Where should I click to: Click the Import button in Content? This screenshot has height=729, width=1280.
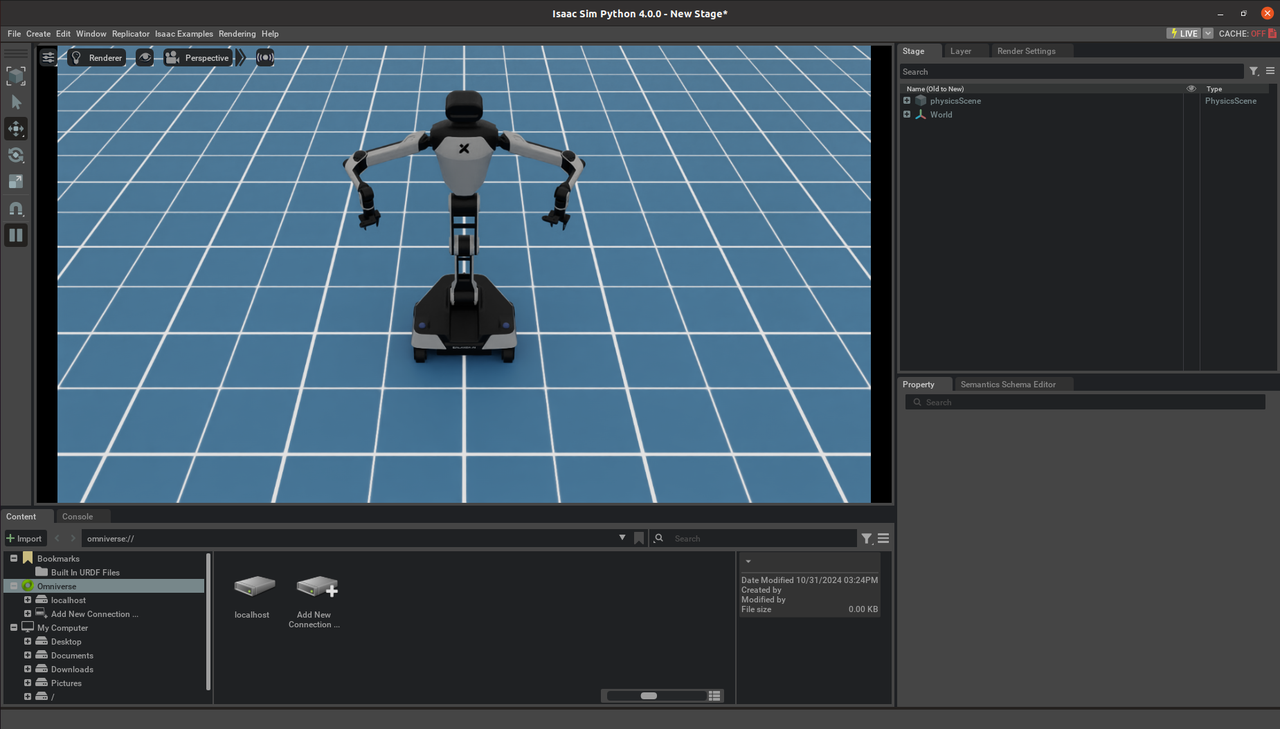(x=24, y=539)
